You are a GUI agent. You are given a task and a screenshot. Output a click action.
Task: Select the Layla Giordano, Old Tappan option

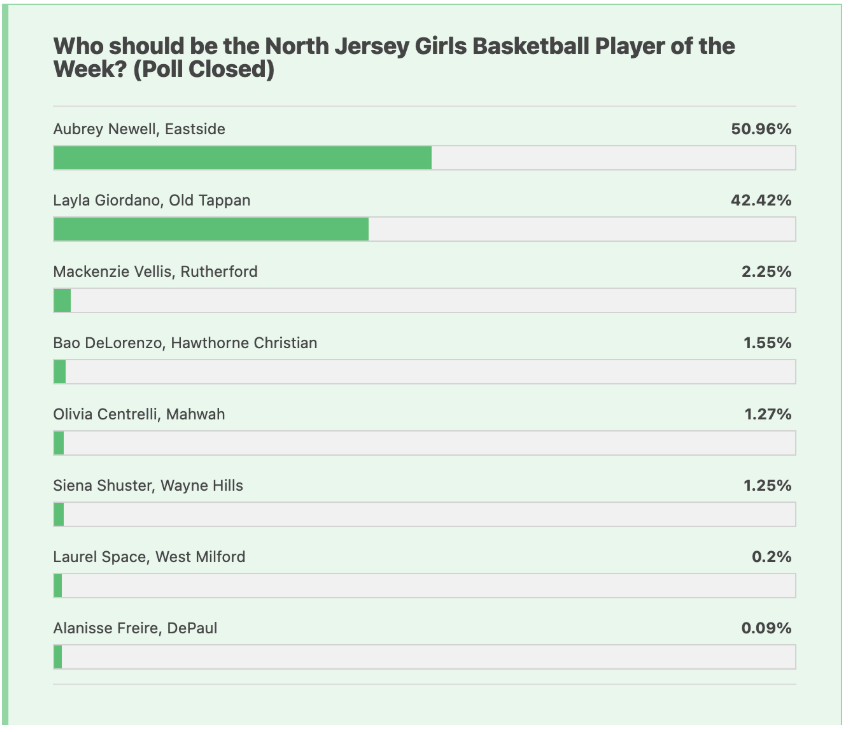152,200
